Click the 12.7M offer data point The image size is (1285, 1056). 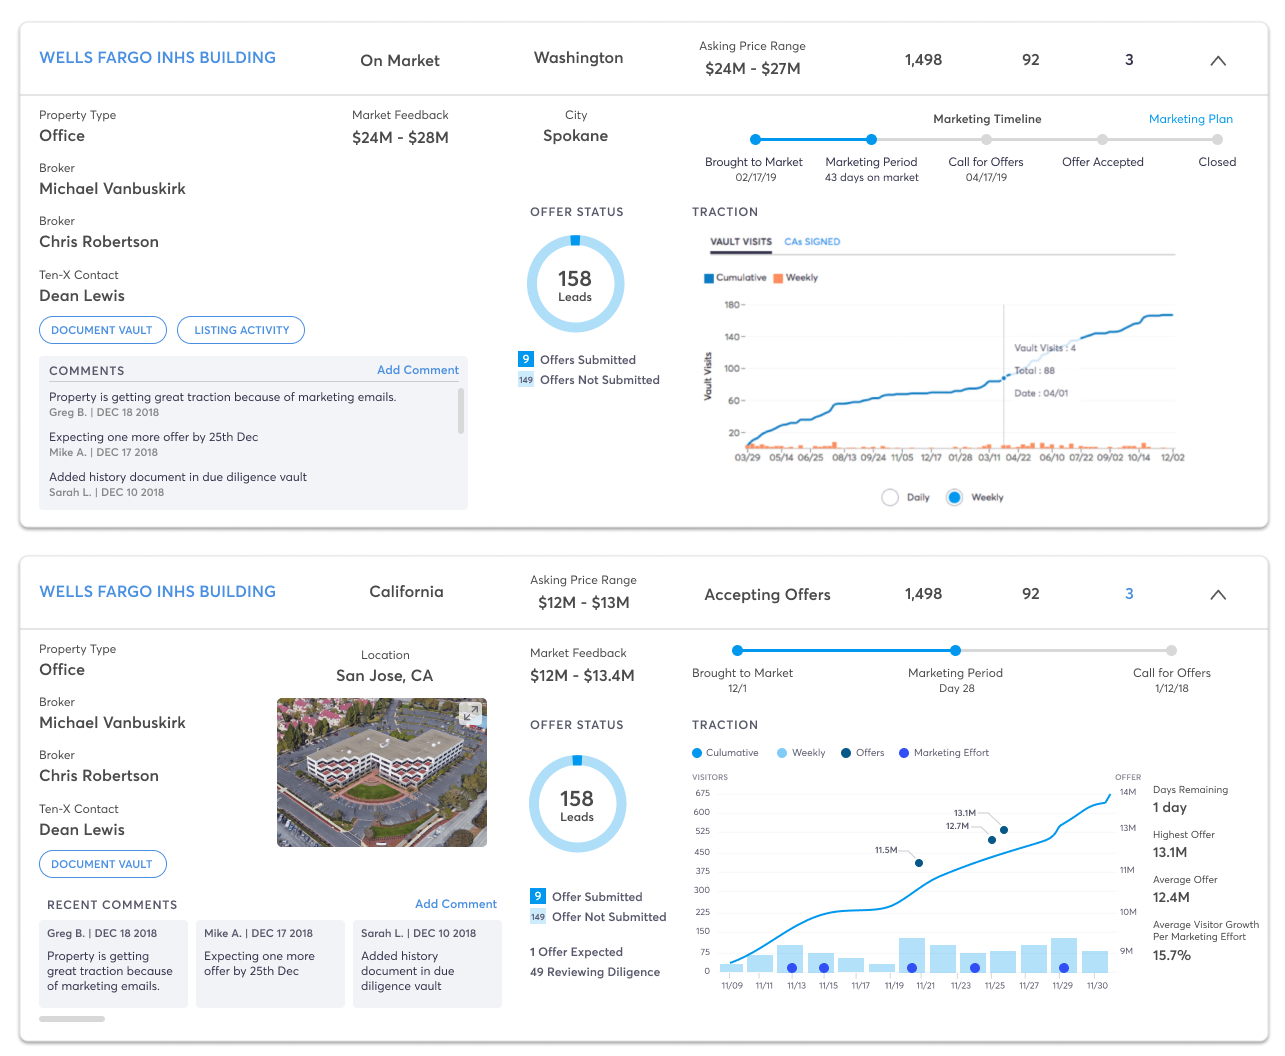coord(992,840)
